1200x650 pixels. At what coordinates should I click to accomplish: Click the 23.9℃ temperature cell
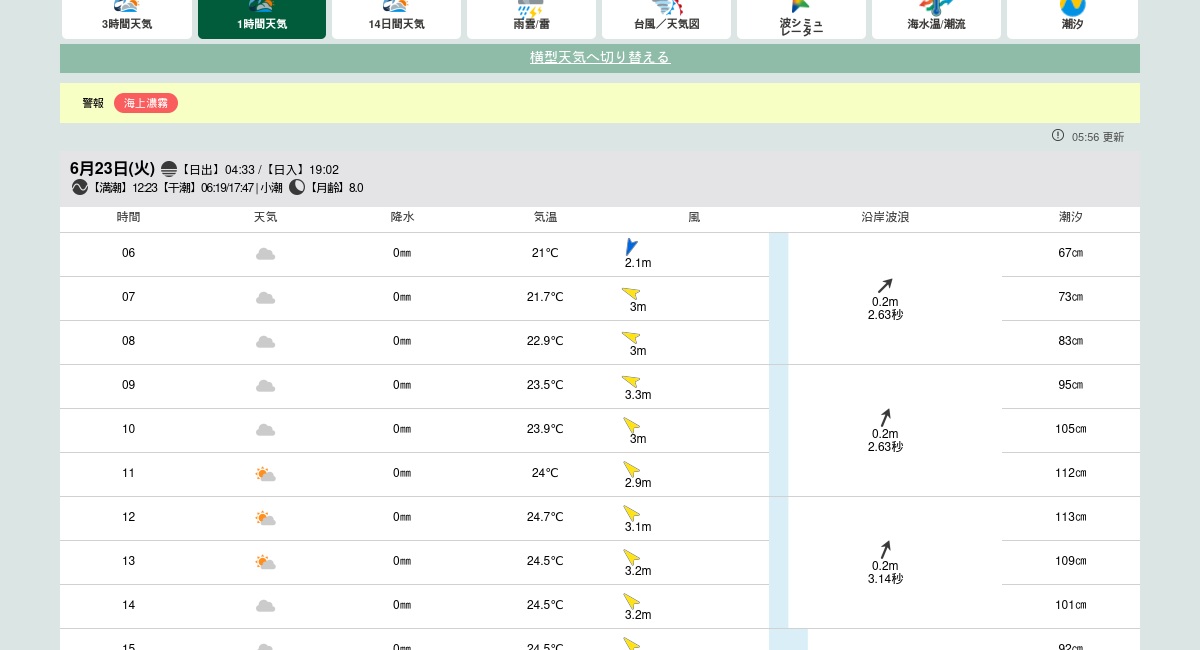point(545,429)
